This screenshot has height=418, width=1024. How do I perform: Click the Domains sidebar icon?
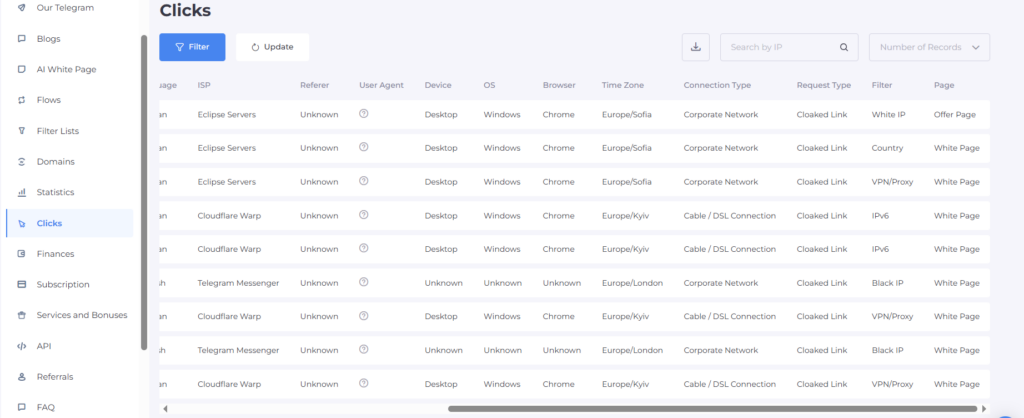click(x=22, y=162)
